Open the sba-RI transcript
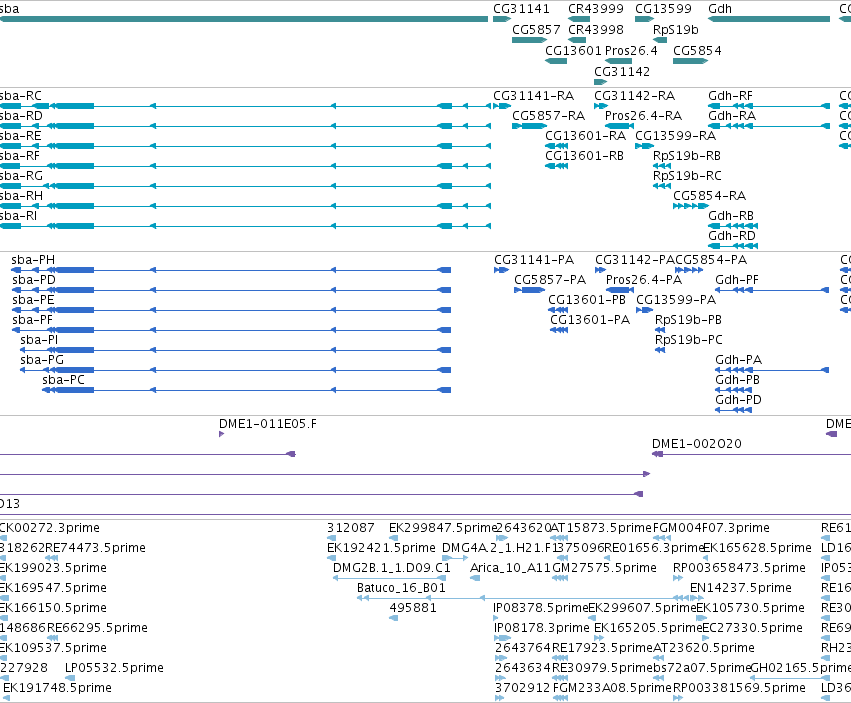The image size is (851, 703). tap(245, 226)
